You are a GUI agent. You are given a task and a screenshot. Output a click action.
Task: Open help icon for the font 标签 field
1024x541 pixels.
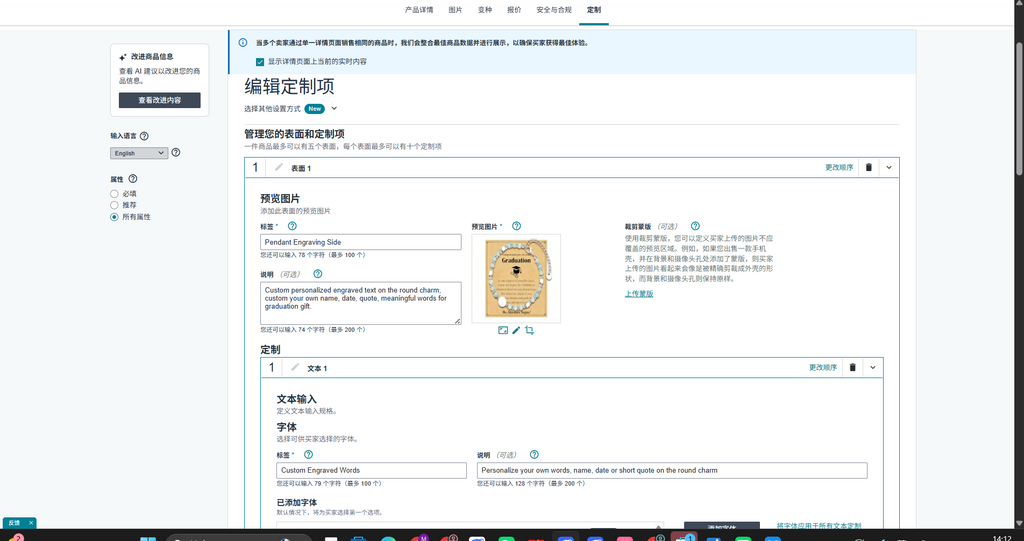click(x=308, y=455)
